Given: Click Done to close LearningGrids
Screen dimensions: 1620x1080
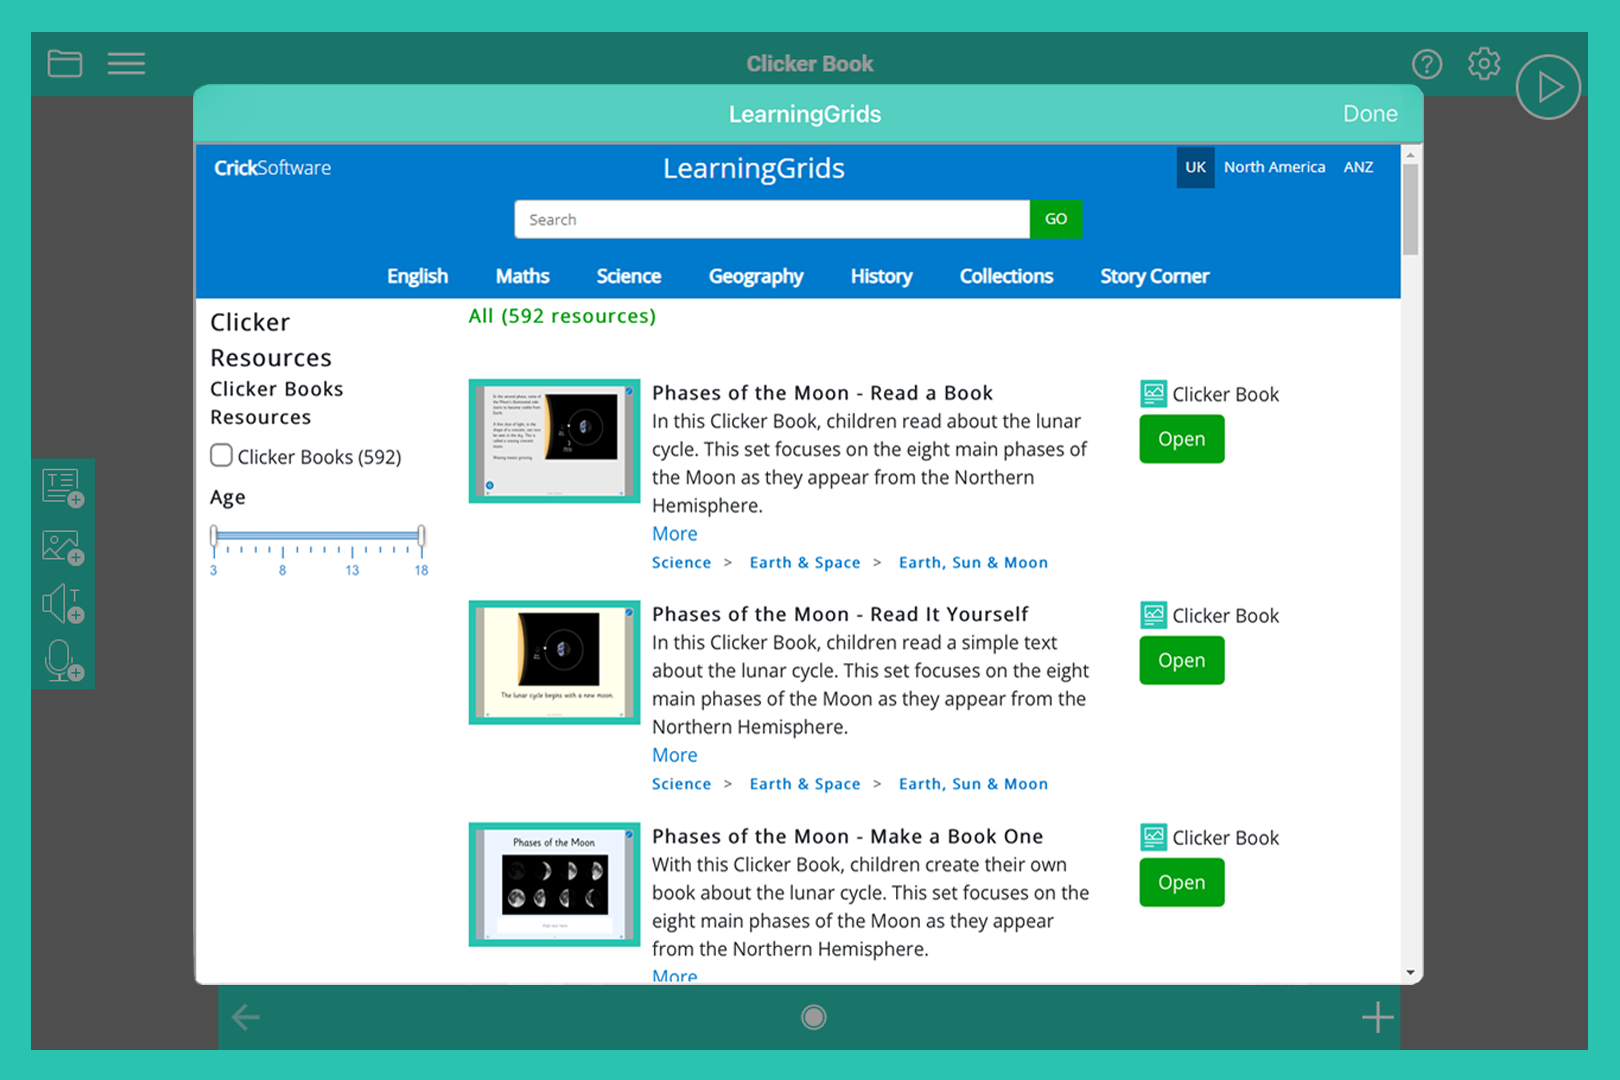Looking at the screenshot, I should (1369, 114).
